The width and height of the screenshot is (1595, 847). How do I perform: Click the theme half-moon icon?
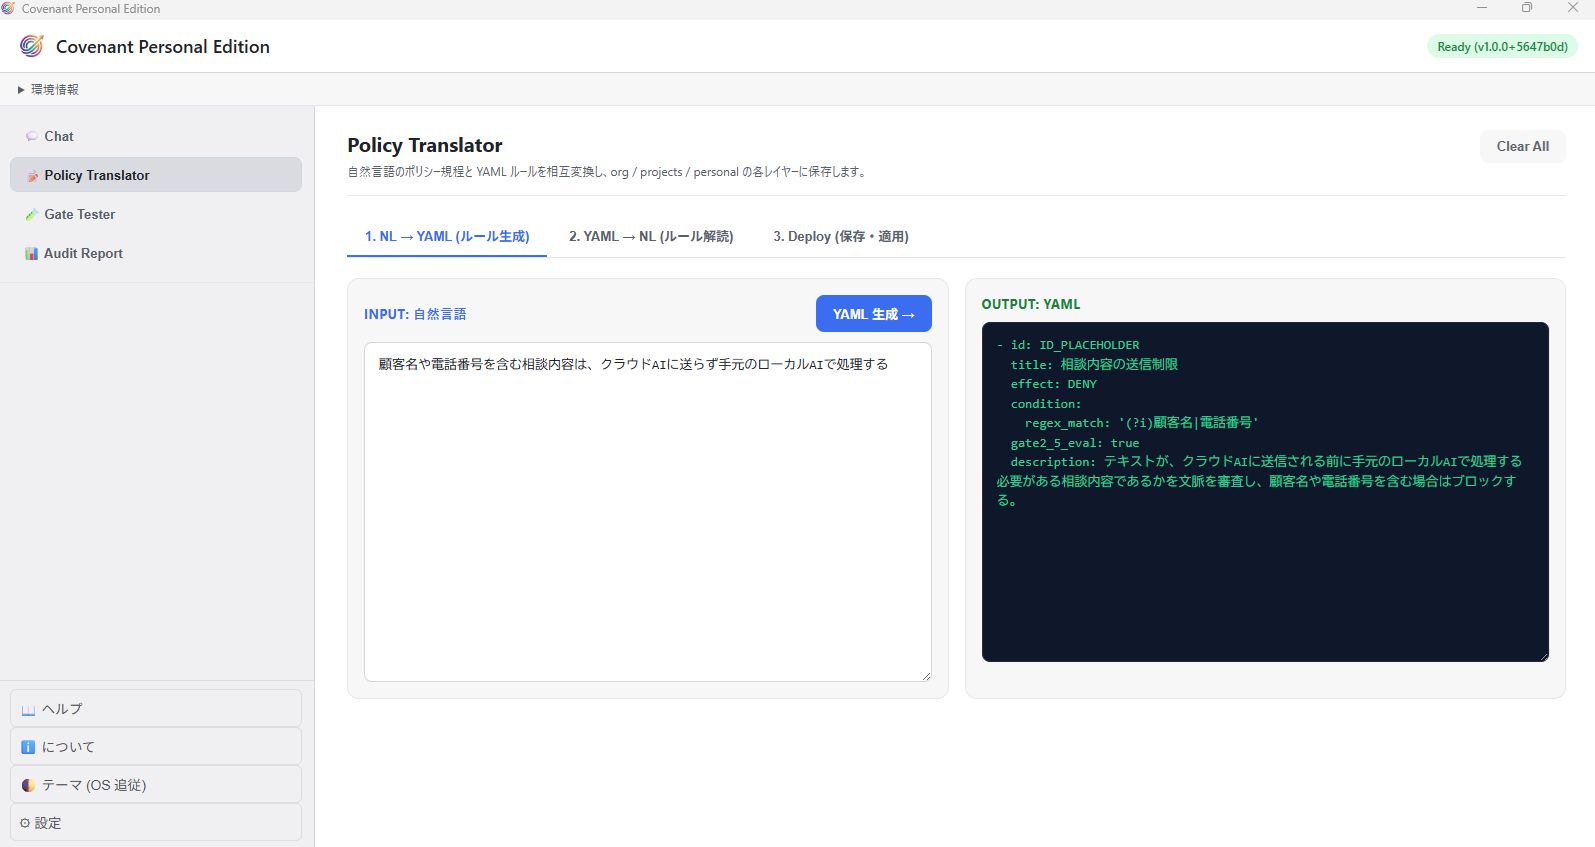(28, 785)
